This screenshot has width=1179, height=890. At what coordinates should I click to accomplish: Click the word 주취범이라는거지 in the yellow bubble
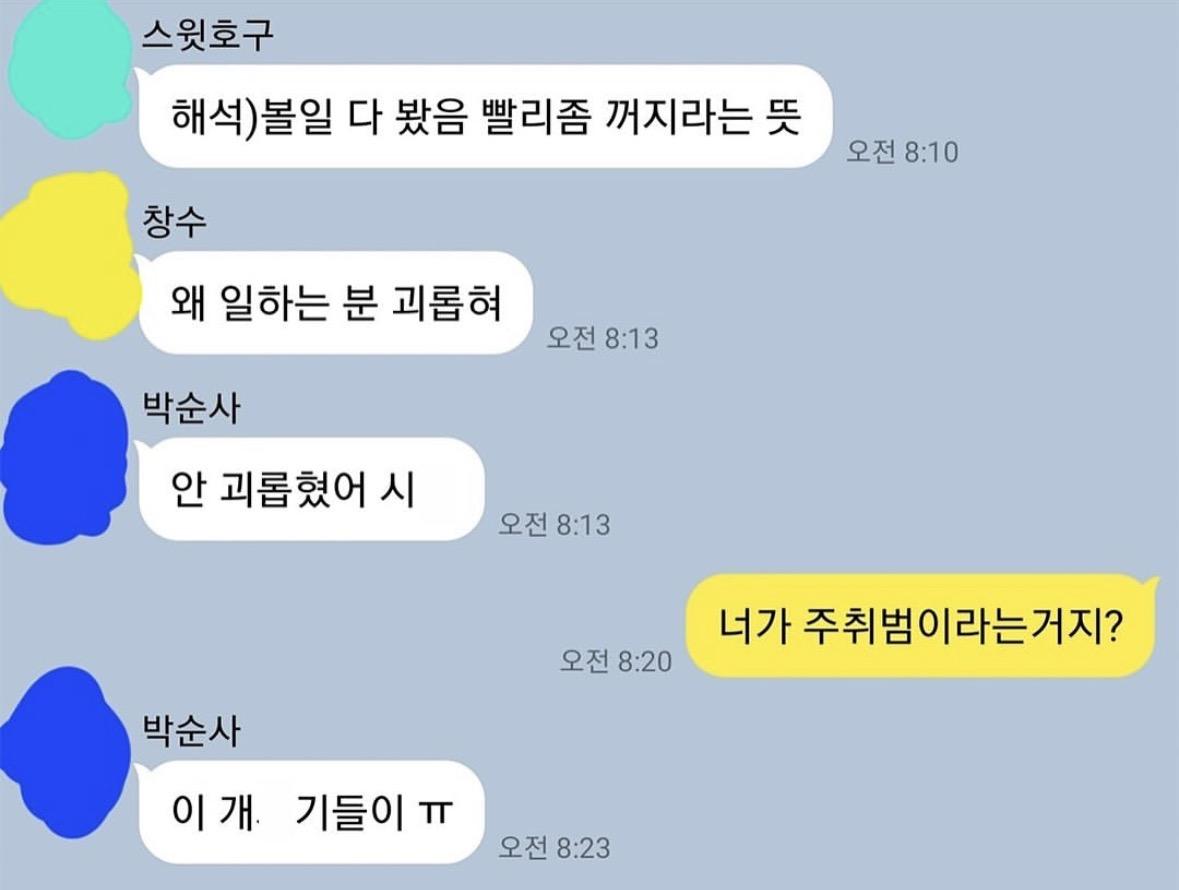pyautogui.click(x=955, y=625)
